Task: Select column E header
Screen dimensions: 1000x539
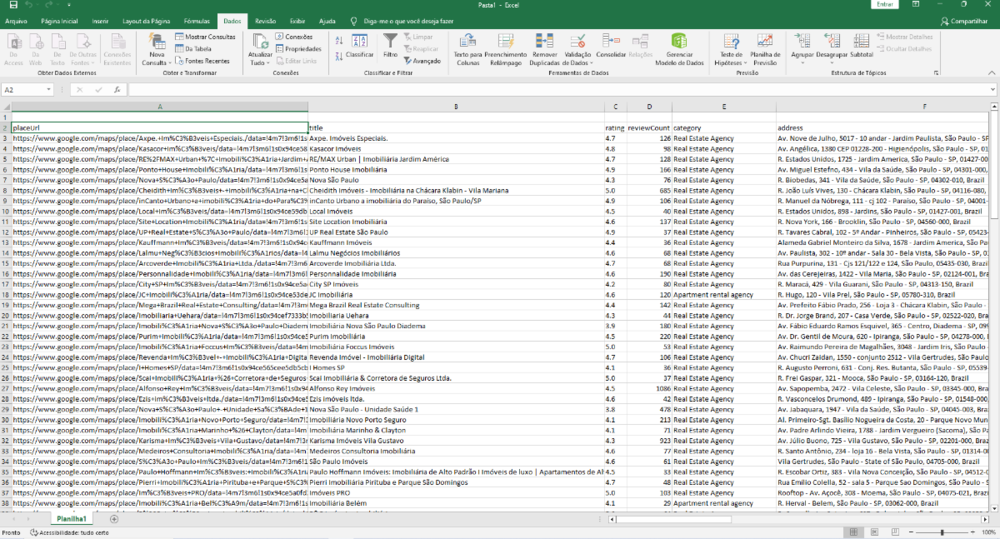Action: click(724, 107)
